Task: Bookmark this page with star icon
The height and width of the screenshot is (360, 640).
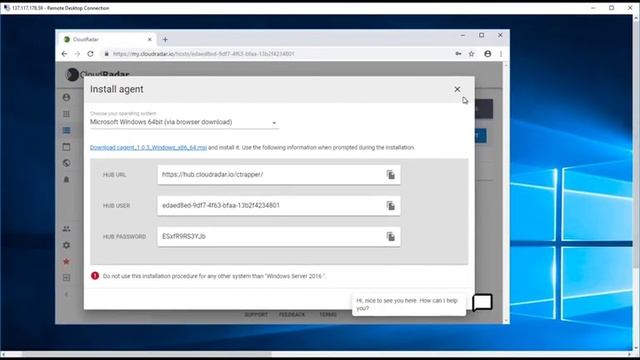Action: [x=471, y=54]
